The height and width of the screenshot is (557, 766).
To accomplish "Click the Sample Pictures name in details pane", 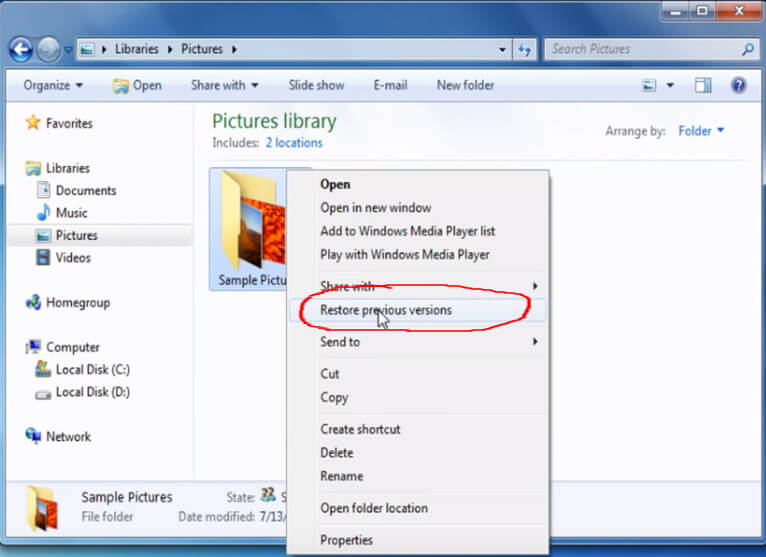I will tap(127, 497).
